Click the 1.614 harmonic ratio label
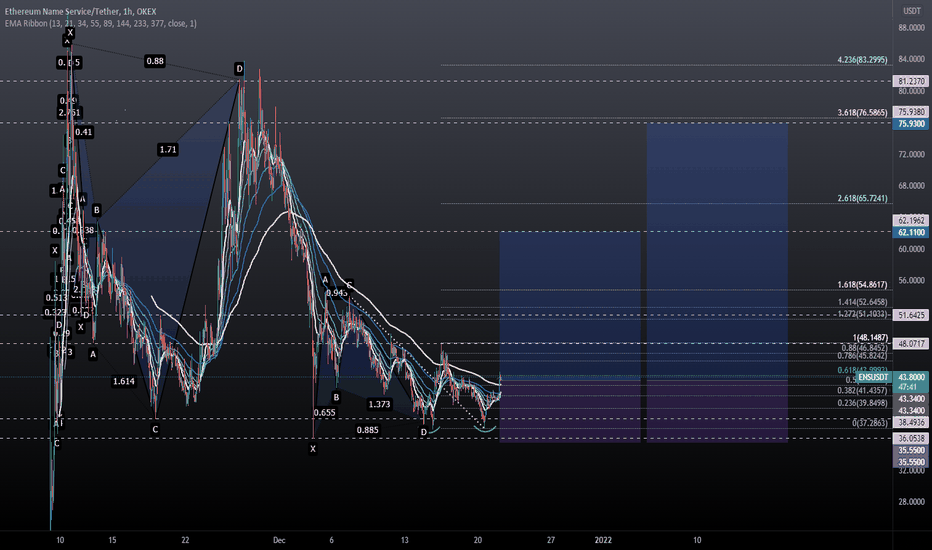Viewport: 932px width, 550px height. (x=124, y=381)
